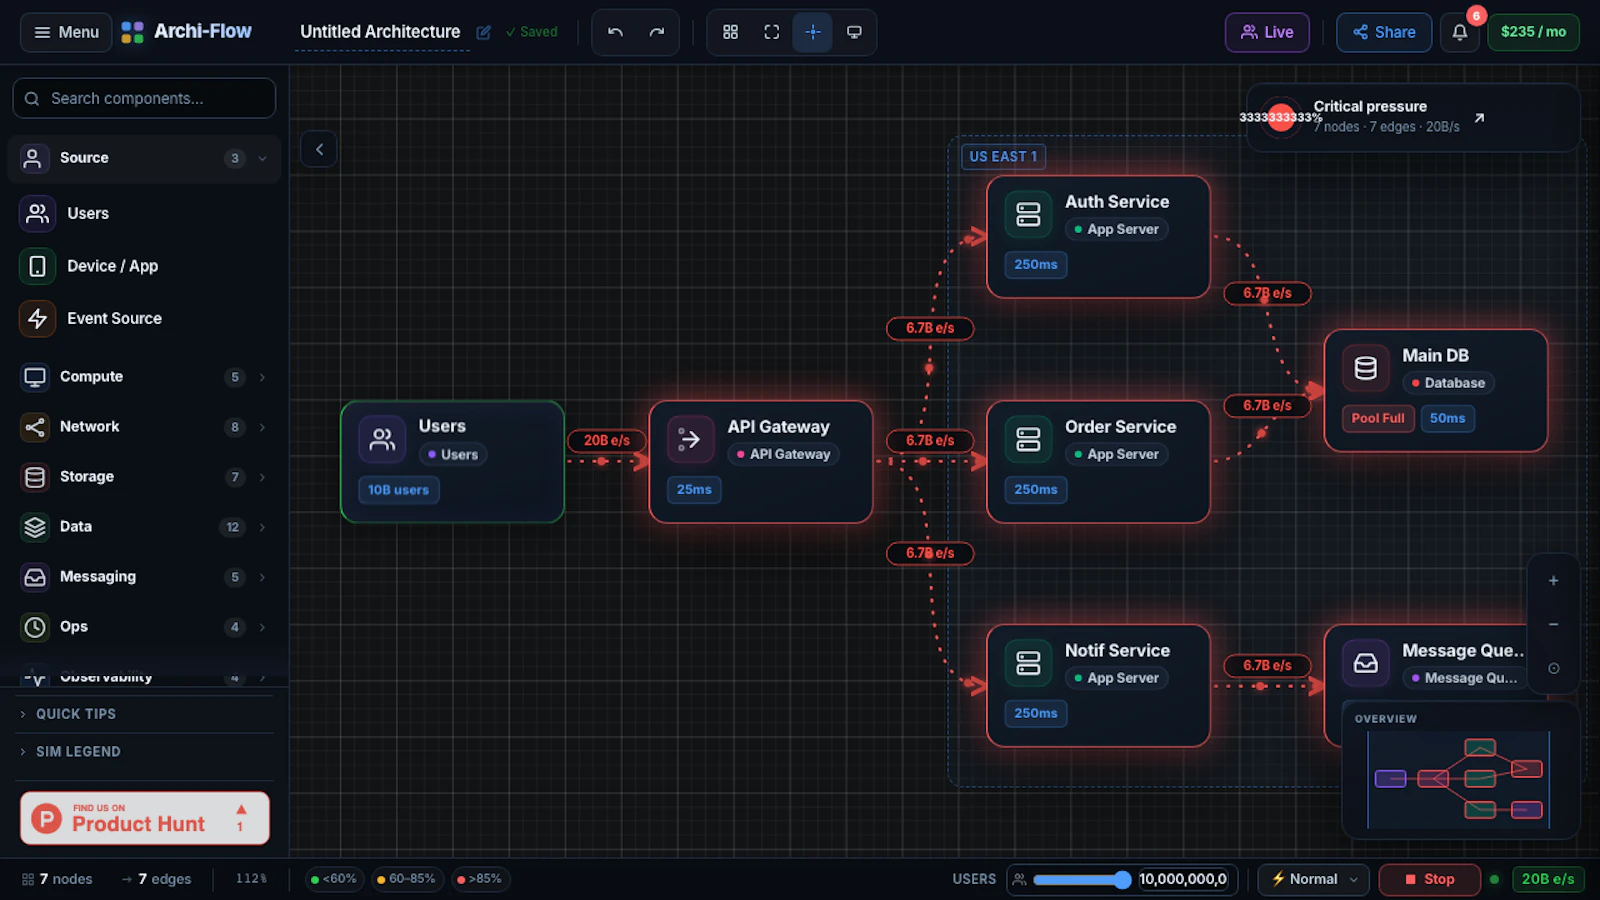The image size is (1600, 900).
Task: Select the Users source component
Action: (144, 213)
